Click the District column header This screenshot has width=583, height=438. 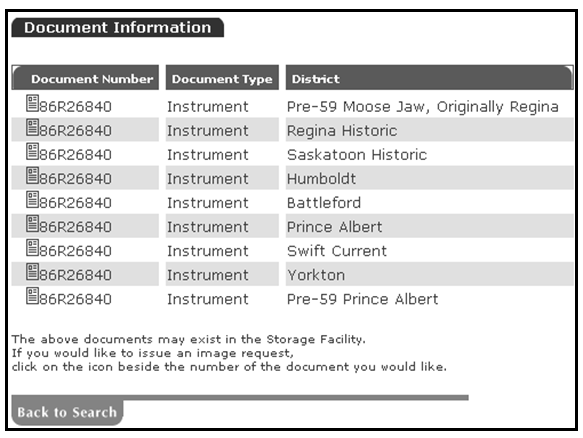pos(429,78)
